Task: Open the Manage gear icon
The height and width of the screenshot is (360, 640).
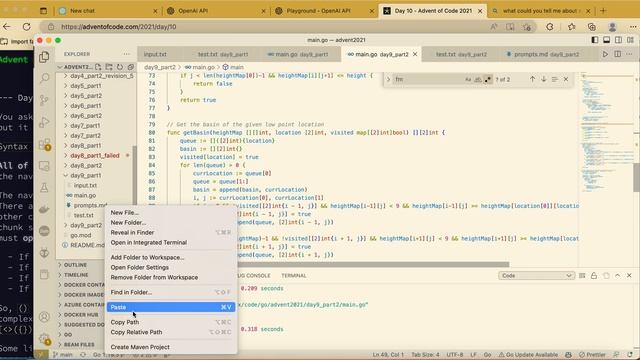Action: (x=44, y=338)
